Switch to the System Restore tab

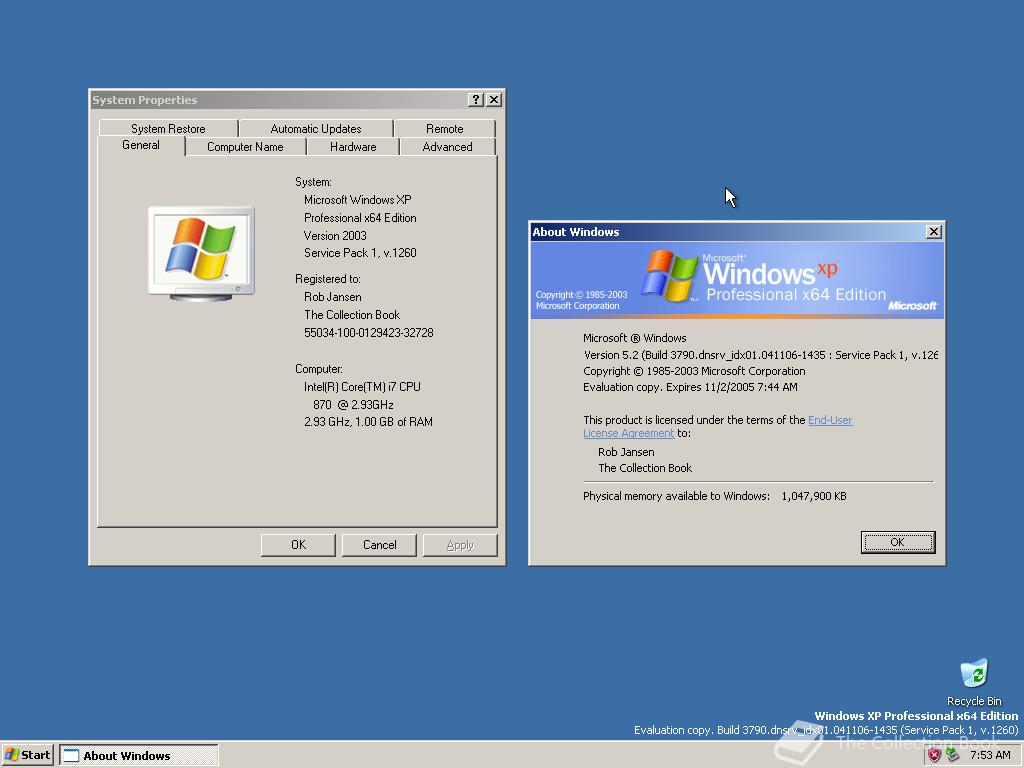click(x=168, y=129)
